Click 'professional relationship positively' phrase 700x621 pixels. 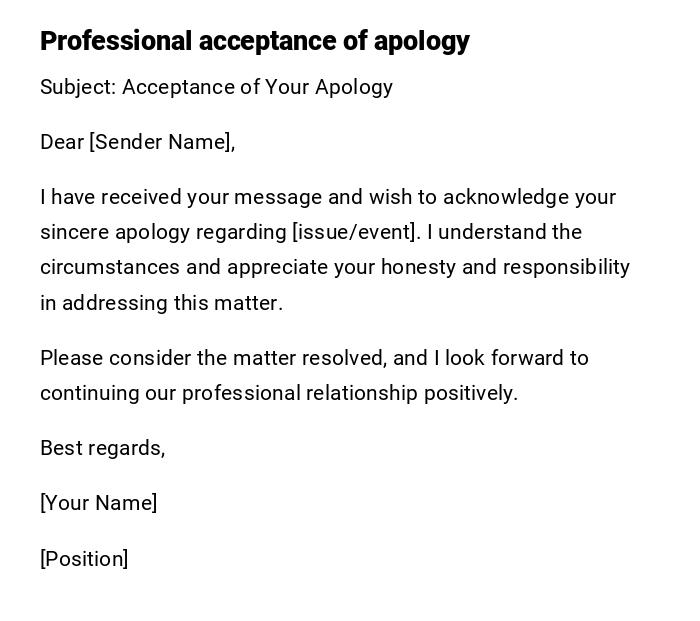[x=348, y=393]
